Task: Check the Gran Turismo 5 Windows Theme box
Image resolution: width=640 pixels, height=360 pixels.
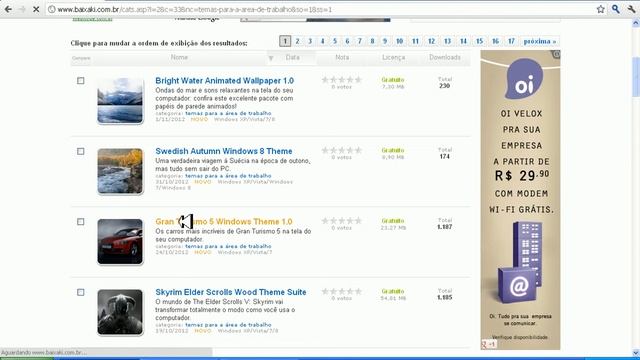Action: (81, 222)
